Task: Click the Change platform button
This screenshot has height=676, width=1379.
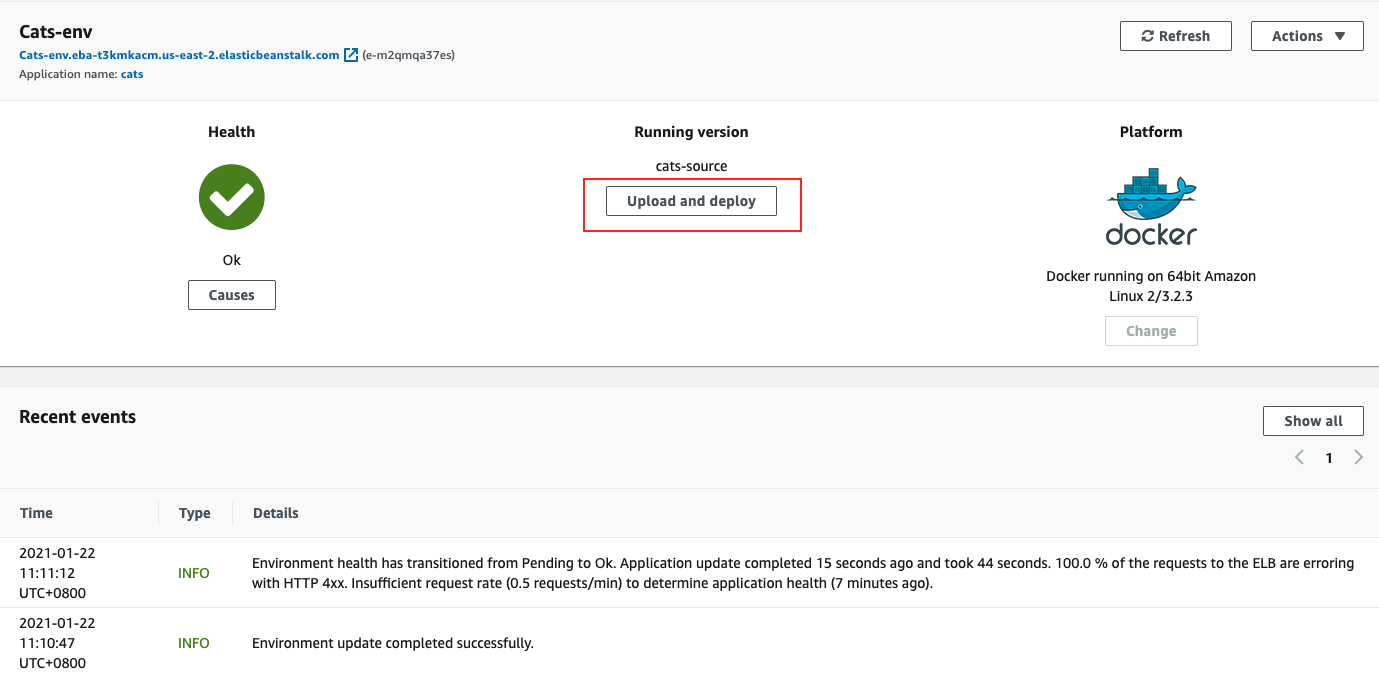Action: (1151, 331)
